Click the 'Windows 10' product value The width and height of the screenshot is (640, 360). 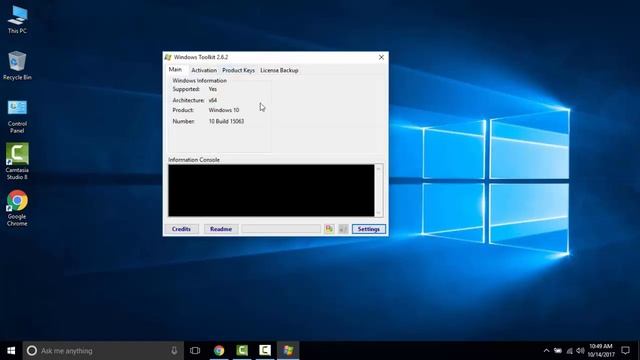224,110
